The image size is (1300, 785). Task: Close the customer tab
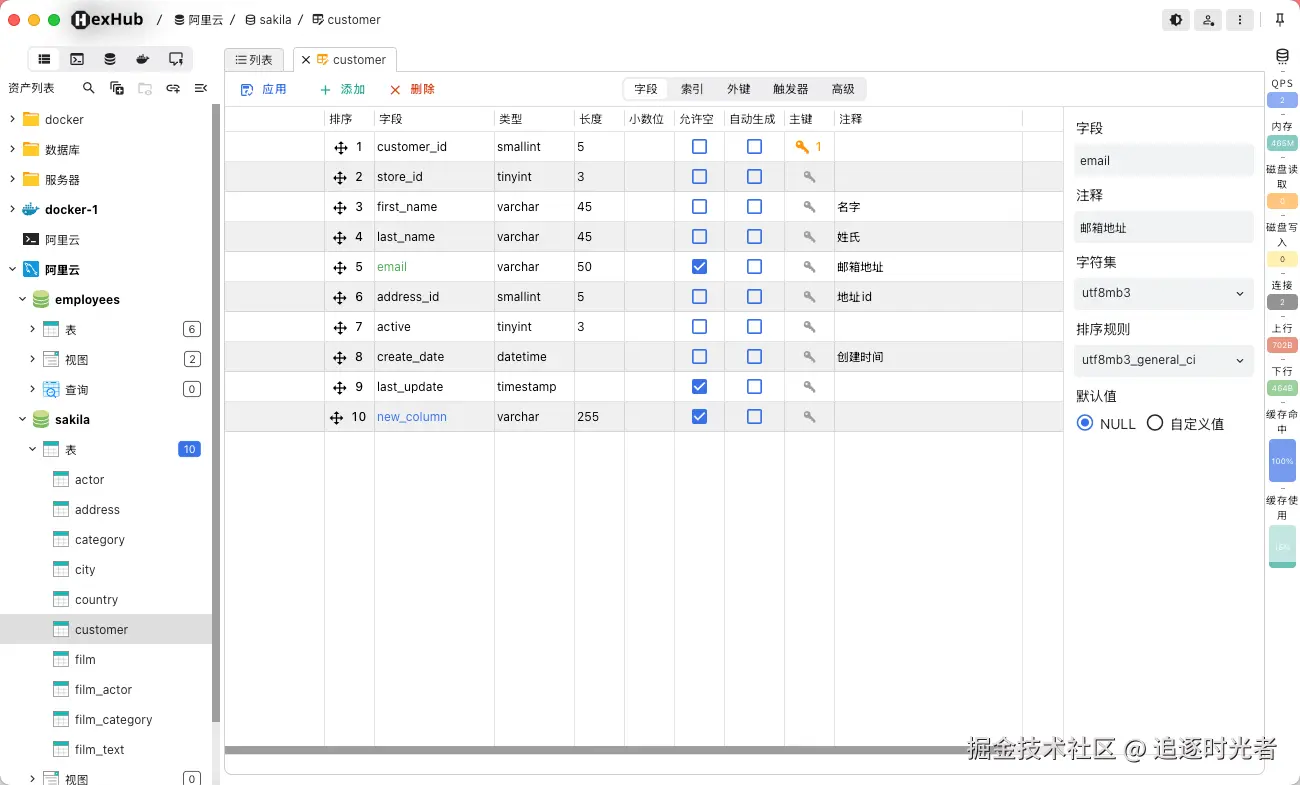306,60
